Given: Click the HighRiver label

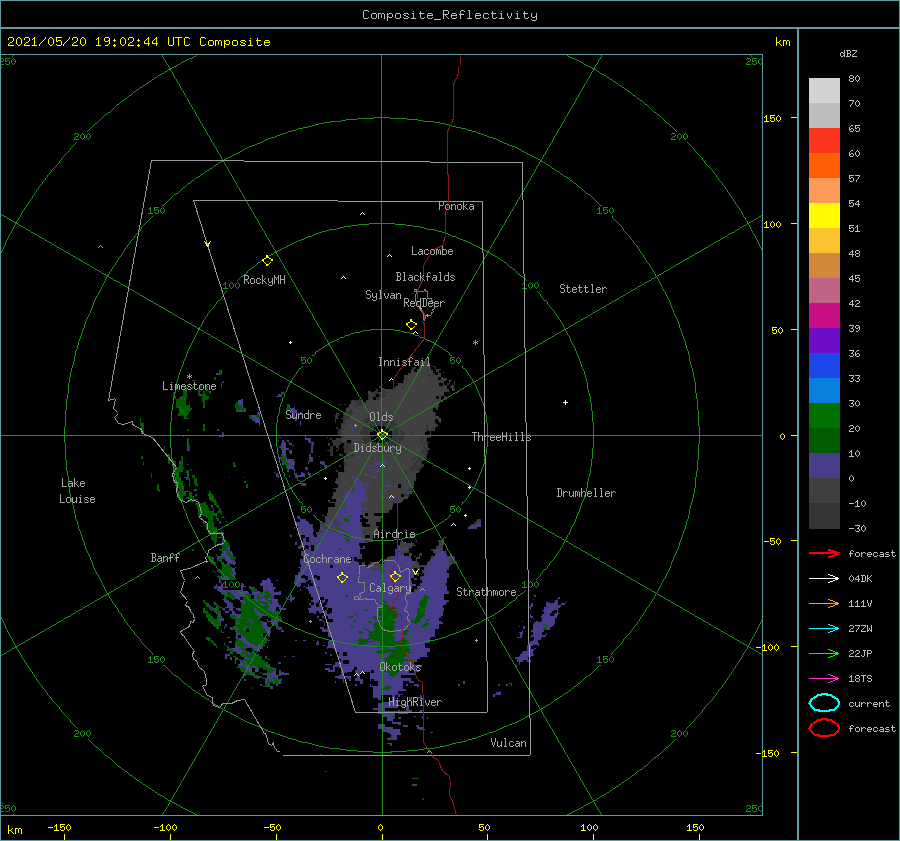Looking at the screenshot, I should pyautogui.click(x=415, y=702).
